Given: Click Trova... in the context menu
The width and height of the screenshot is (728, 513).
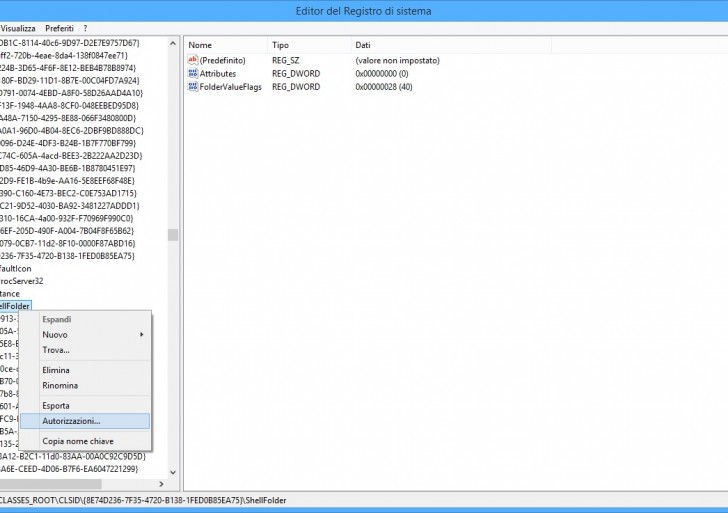Looking at the screenshot, I should (56, 350).
